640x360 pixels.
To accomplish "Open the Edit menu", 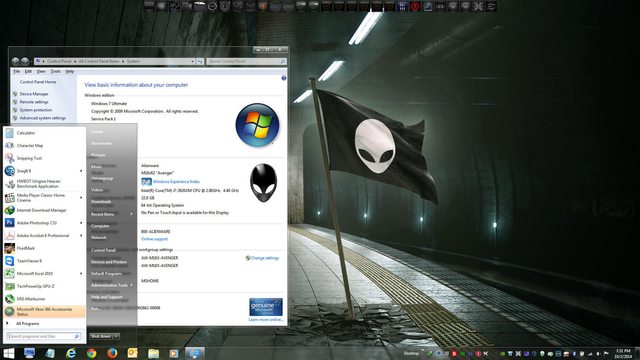I will click(x=28, y=71).
